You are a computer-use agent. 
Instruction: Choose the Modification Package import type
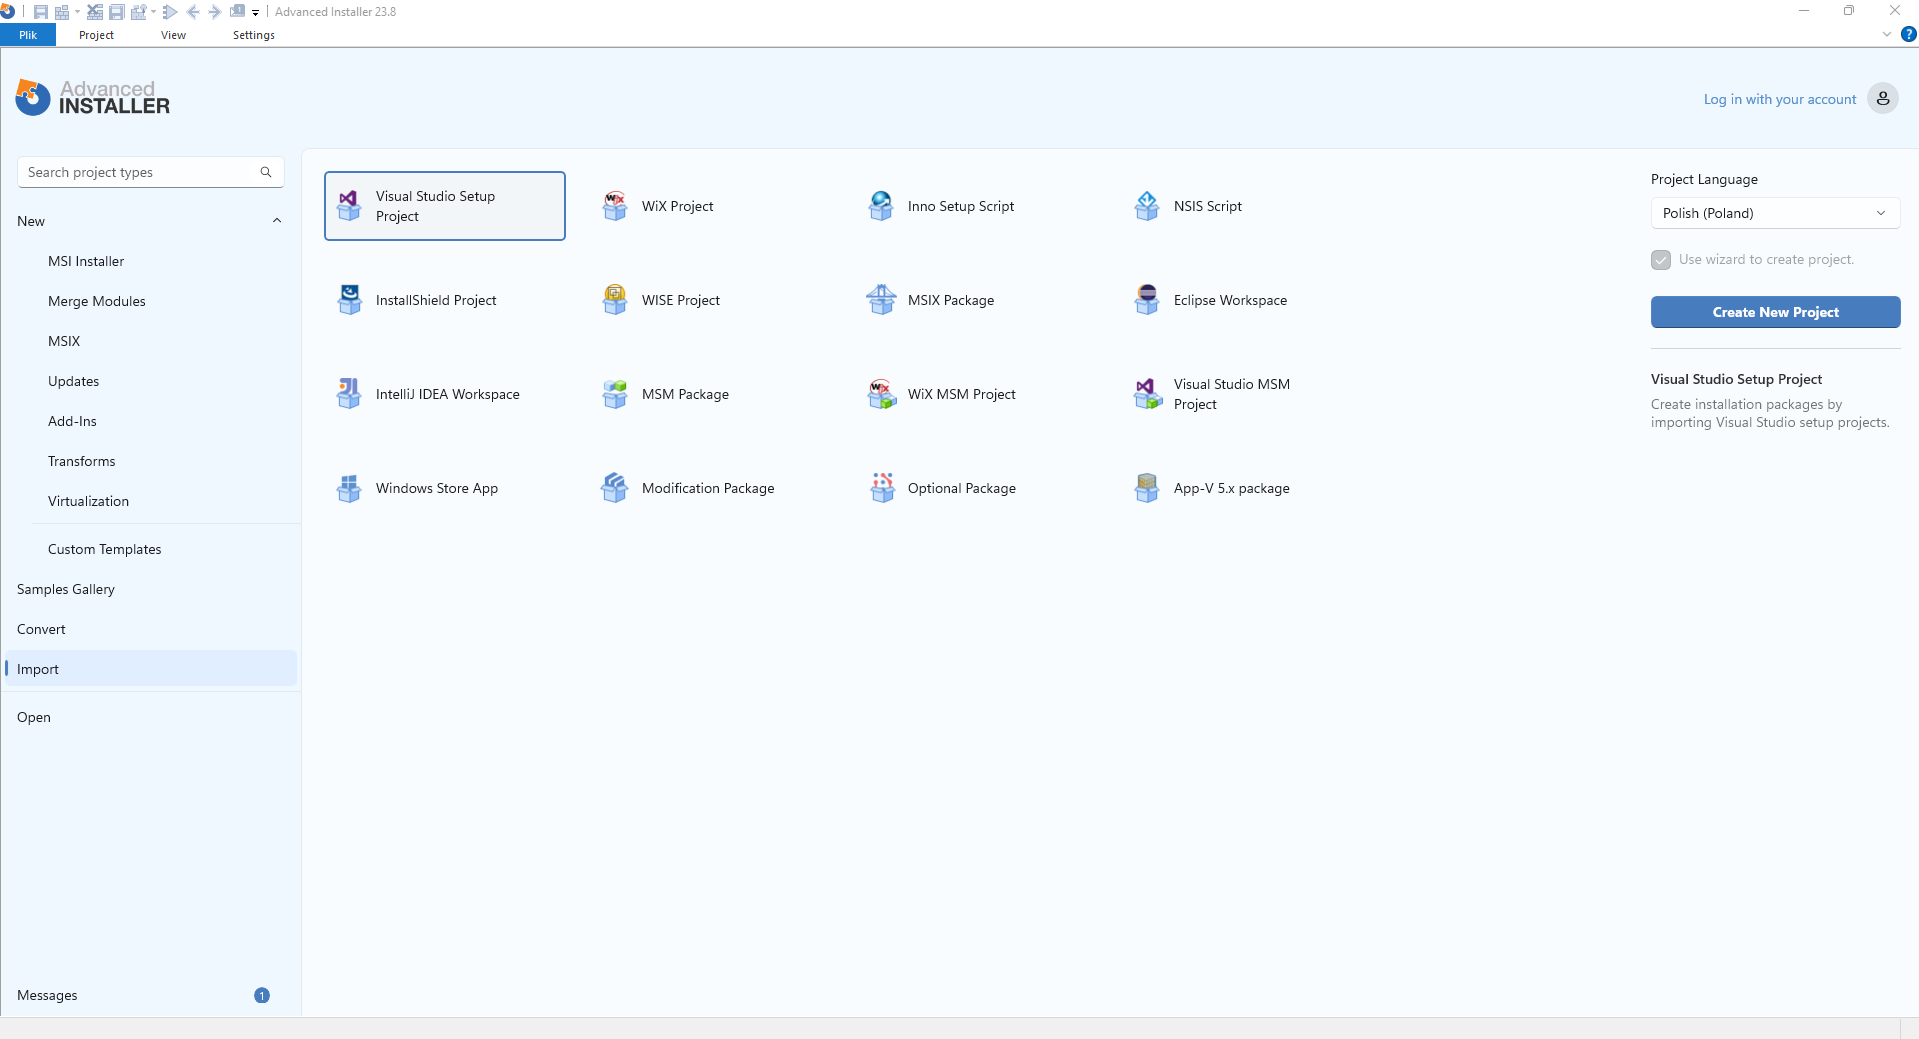tap(688, 488)
